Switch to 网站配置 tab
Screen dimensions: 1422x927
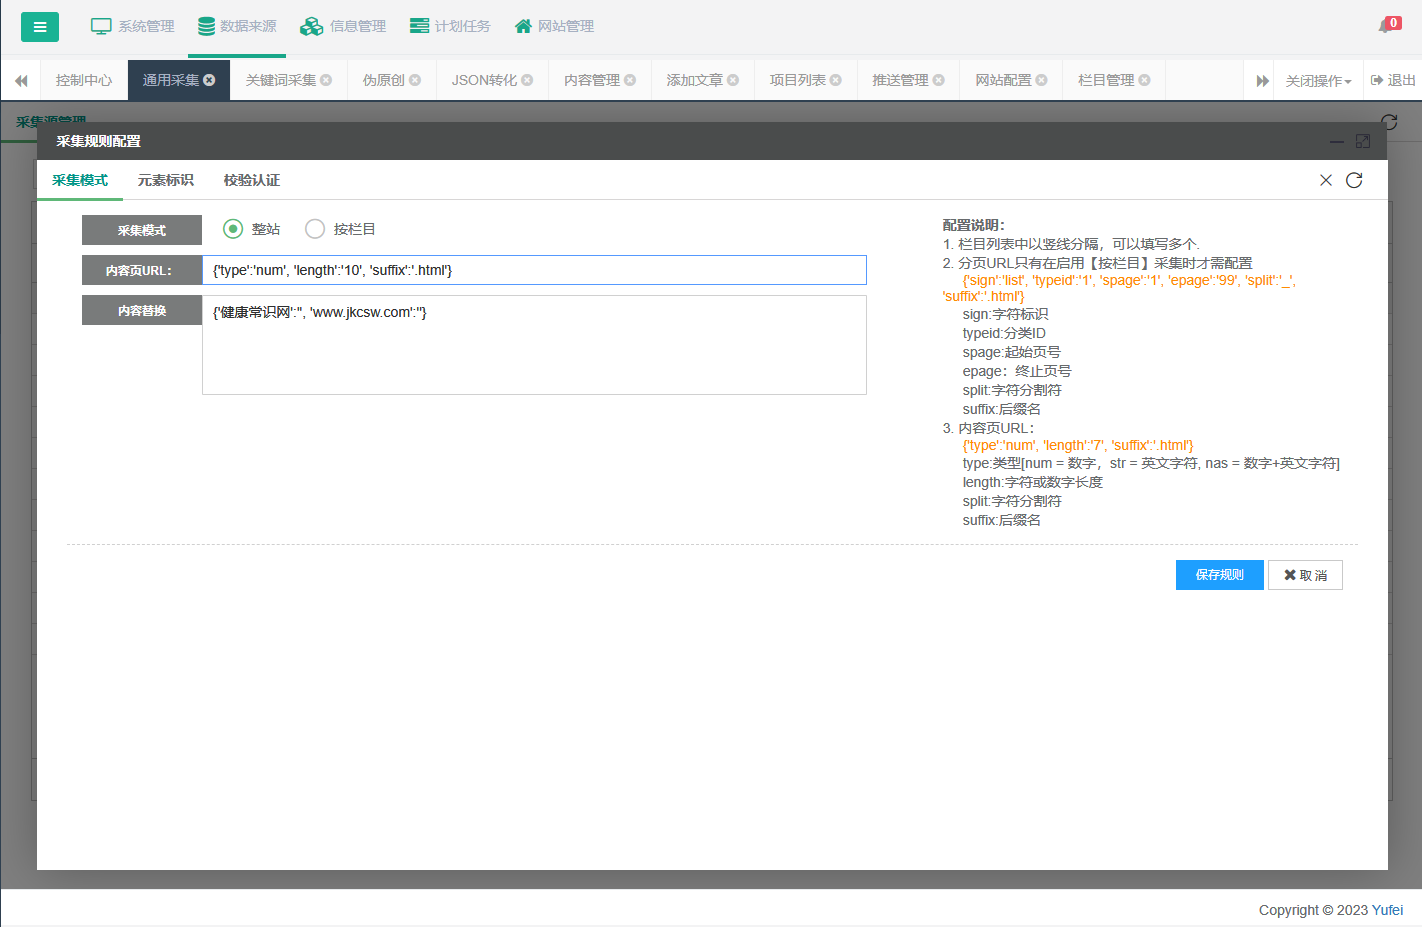[x=1004, y=80]
